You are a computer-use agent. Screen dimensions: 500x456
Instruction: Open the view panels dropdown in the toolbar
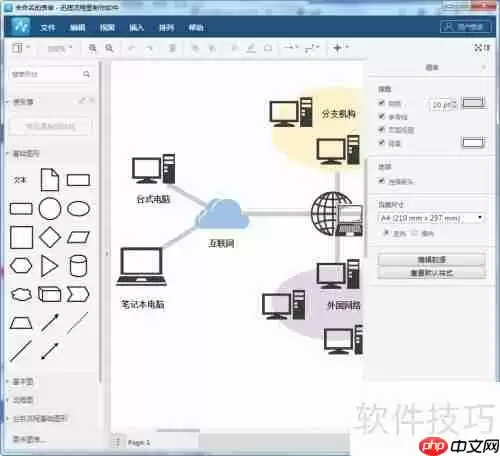[x=21, y=48]
